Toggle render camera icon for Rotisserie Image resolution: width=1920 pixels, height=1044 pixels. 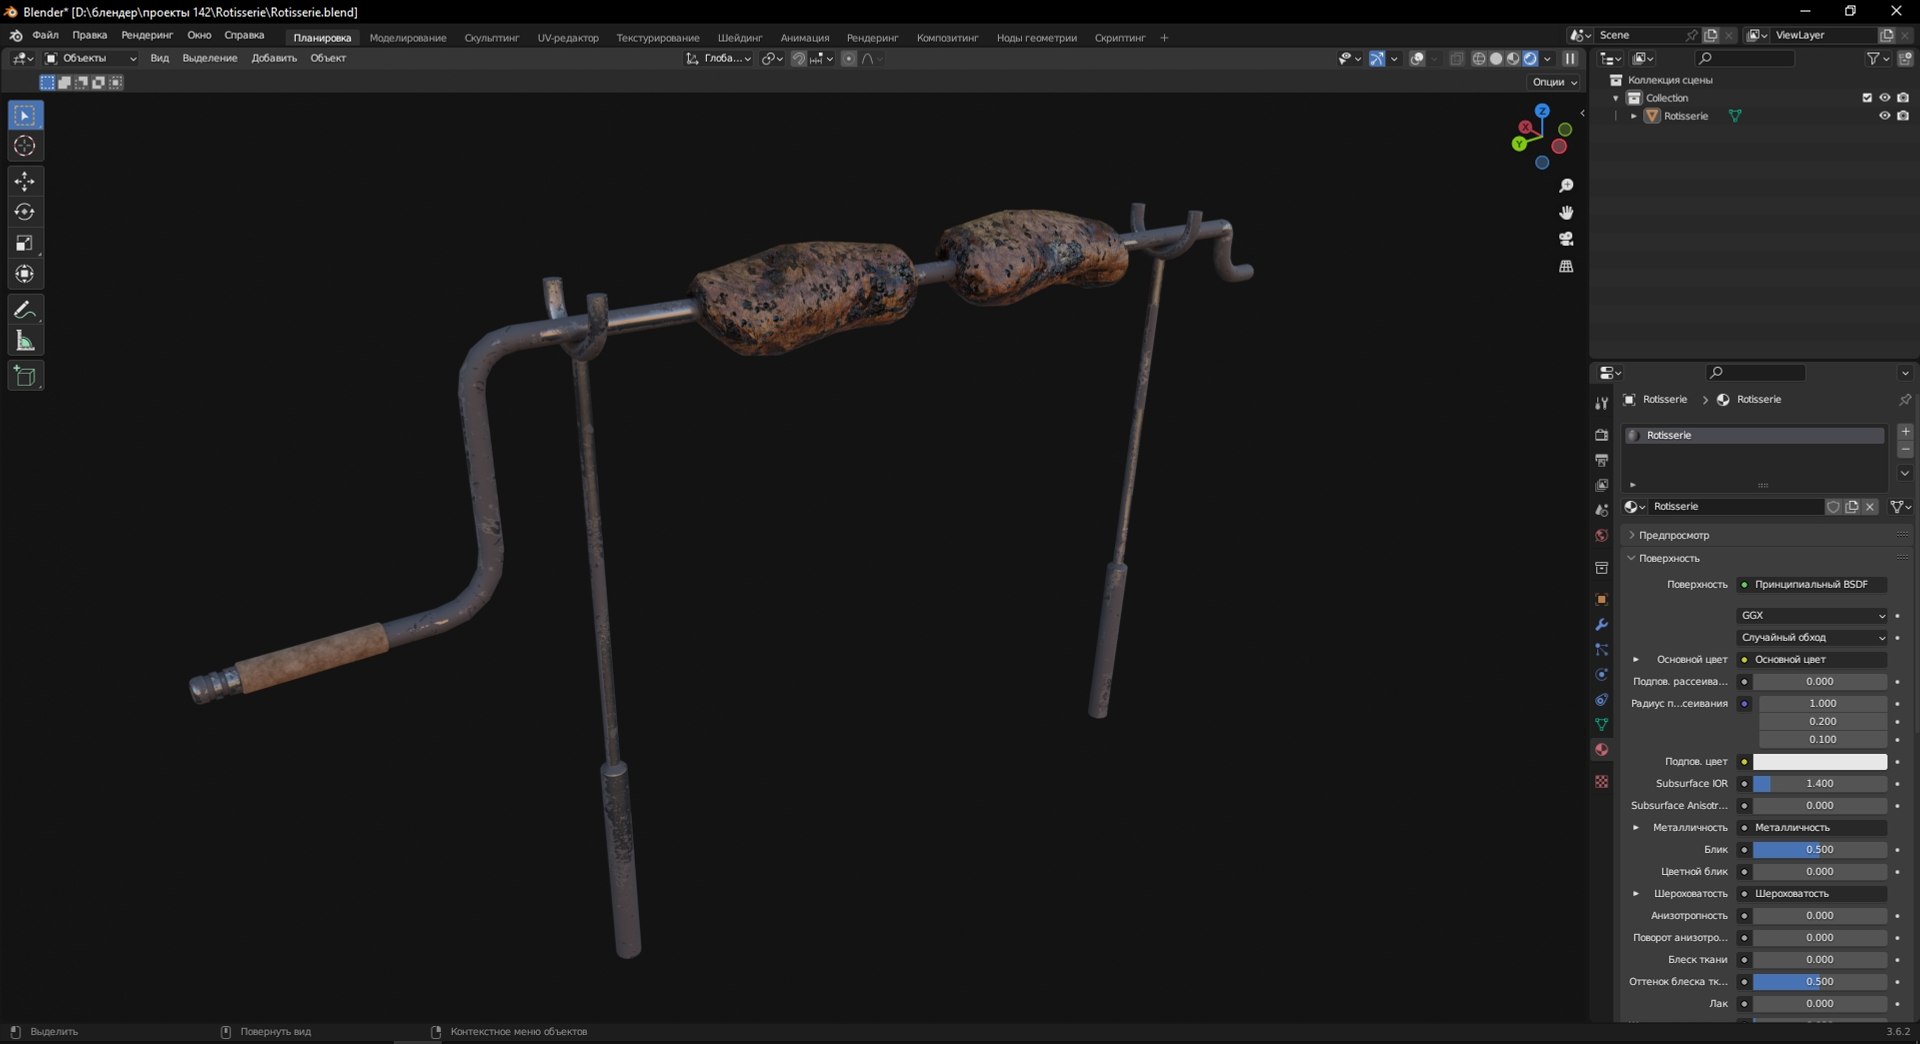(x=1903, y=116)
